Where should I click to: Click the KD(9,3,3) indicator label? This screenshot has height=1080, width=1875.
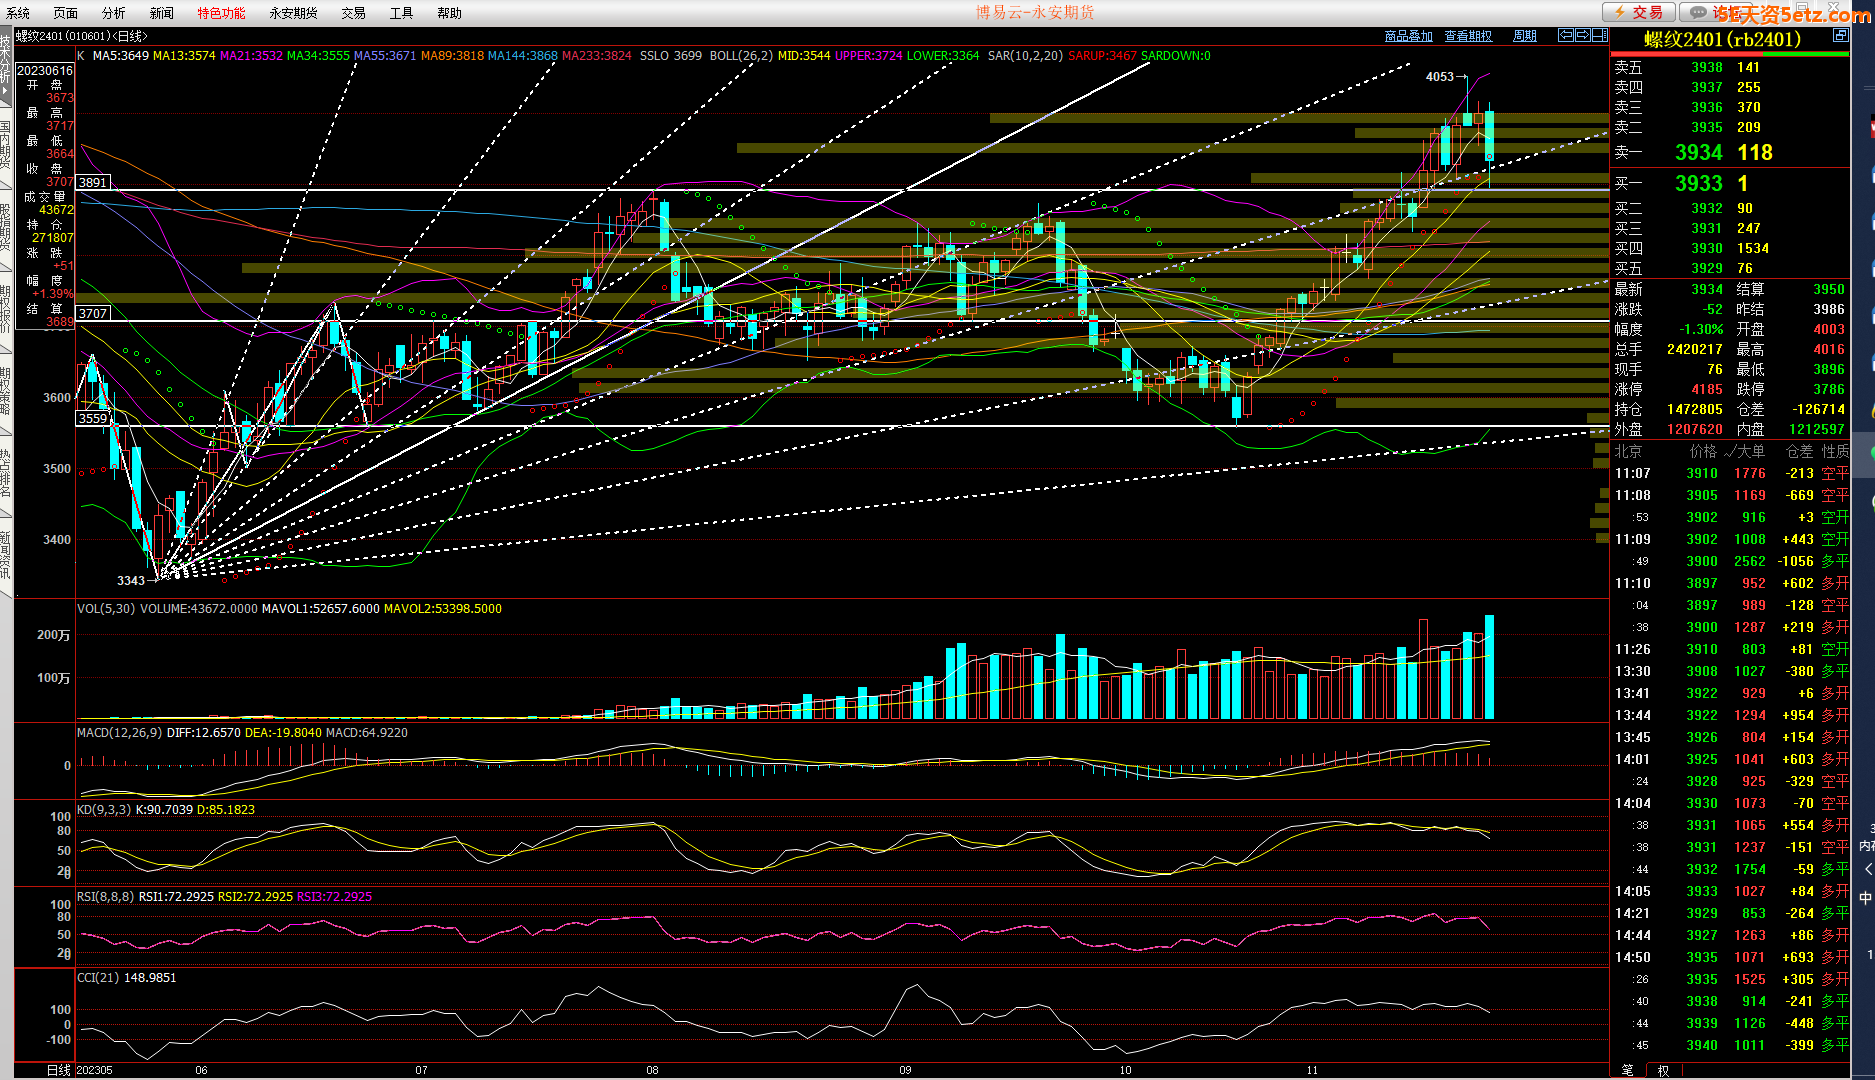[x=104, y=810]
